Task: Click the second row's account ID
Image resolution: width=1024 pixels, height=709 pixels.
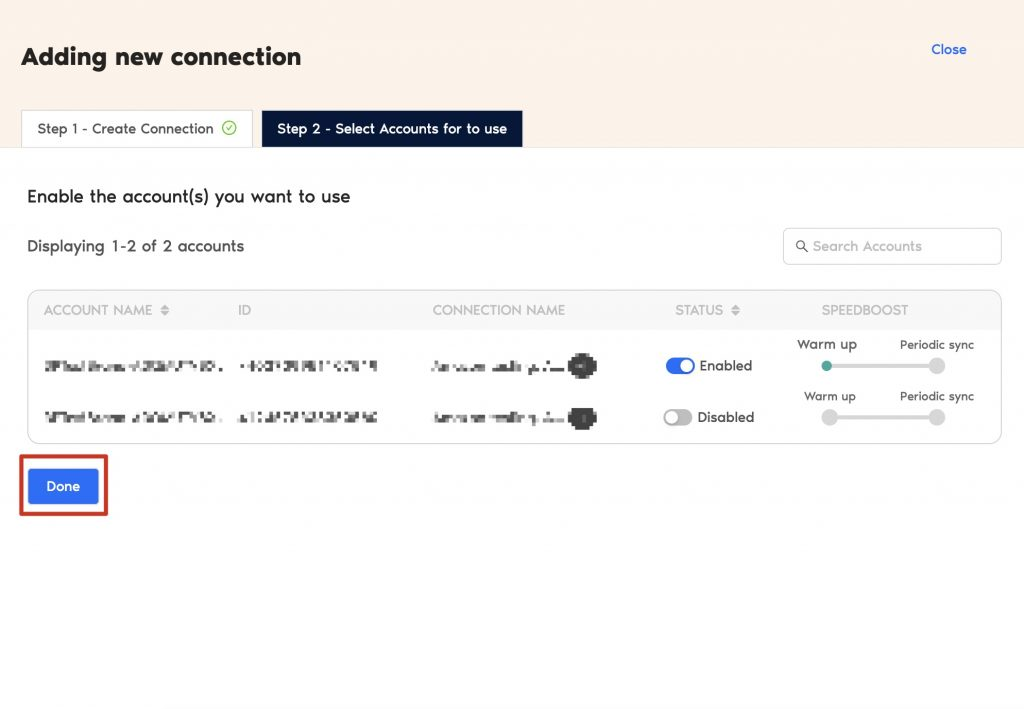Action: click(x=307, y=417)
